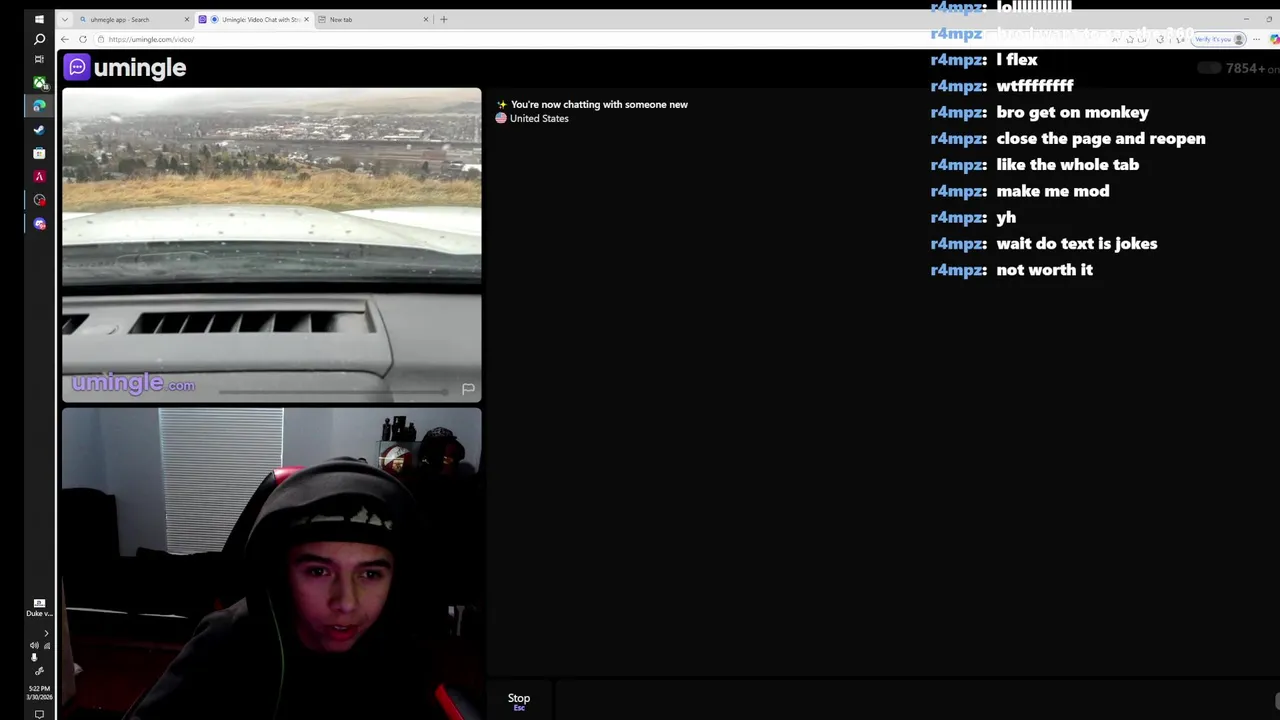Screen dimensions: 1280x720
Task: Click 'Verify it's you' profile button
Action: click(1218, 39)
